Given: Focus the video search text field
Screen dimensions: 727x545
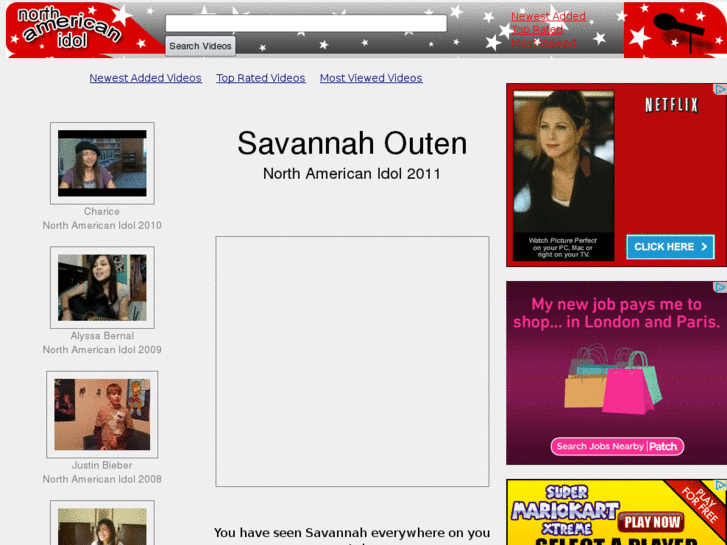Looking at the screenshot, I should (x=306, y=23).
